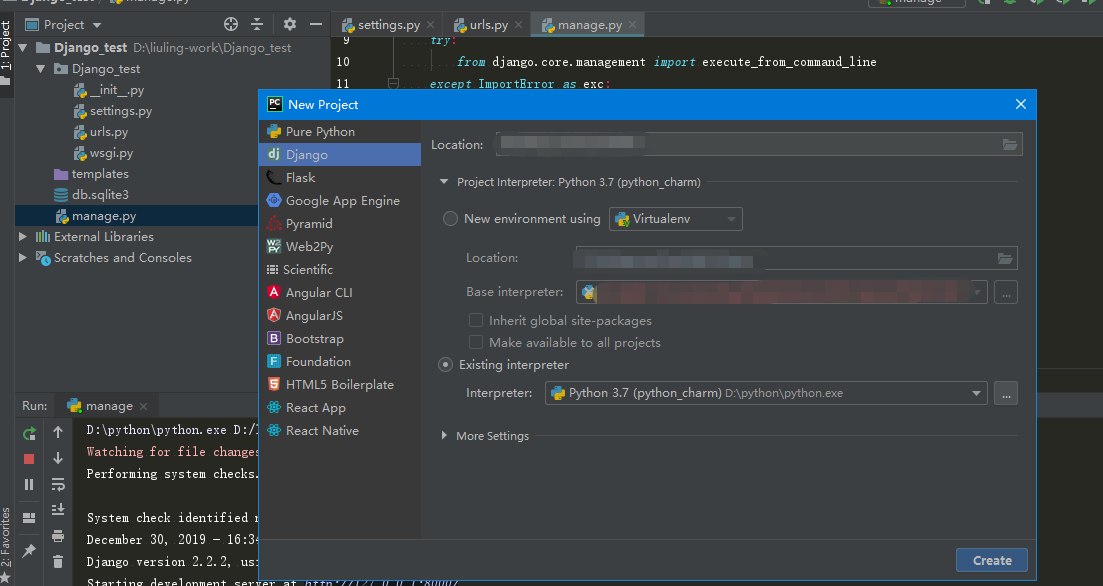Hide the Project tool window
1103x586 pixels.
point(316,25)
